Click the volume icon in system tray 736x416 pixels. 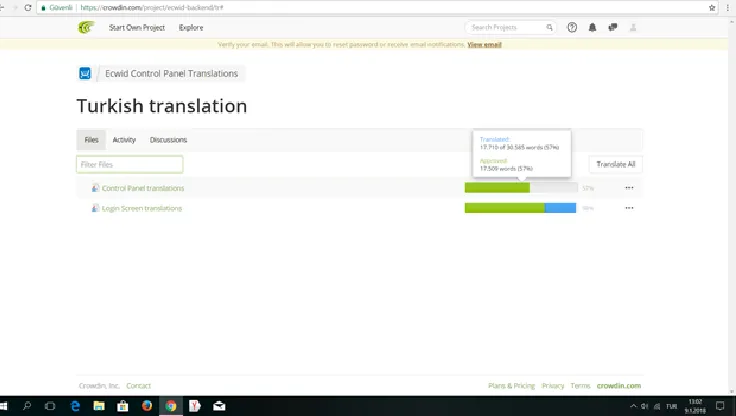[x=644, y=406]
